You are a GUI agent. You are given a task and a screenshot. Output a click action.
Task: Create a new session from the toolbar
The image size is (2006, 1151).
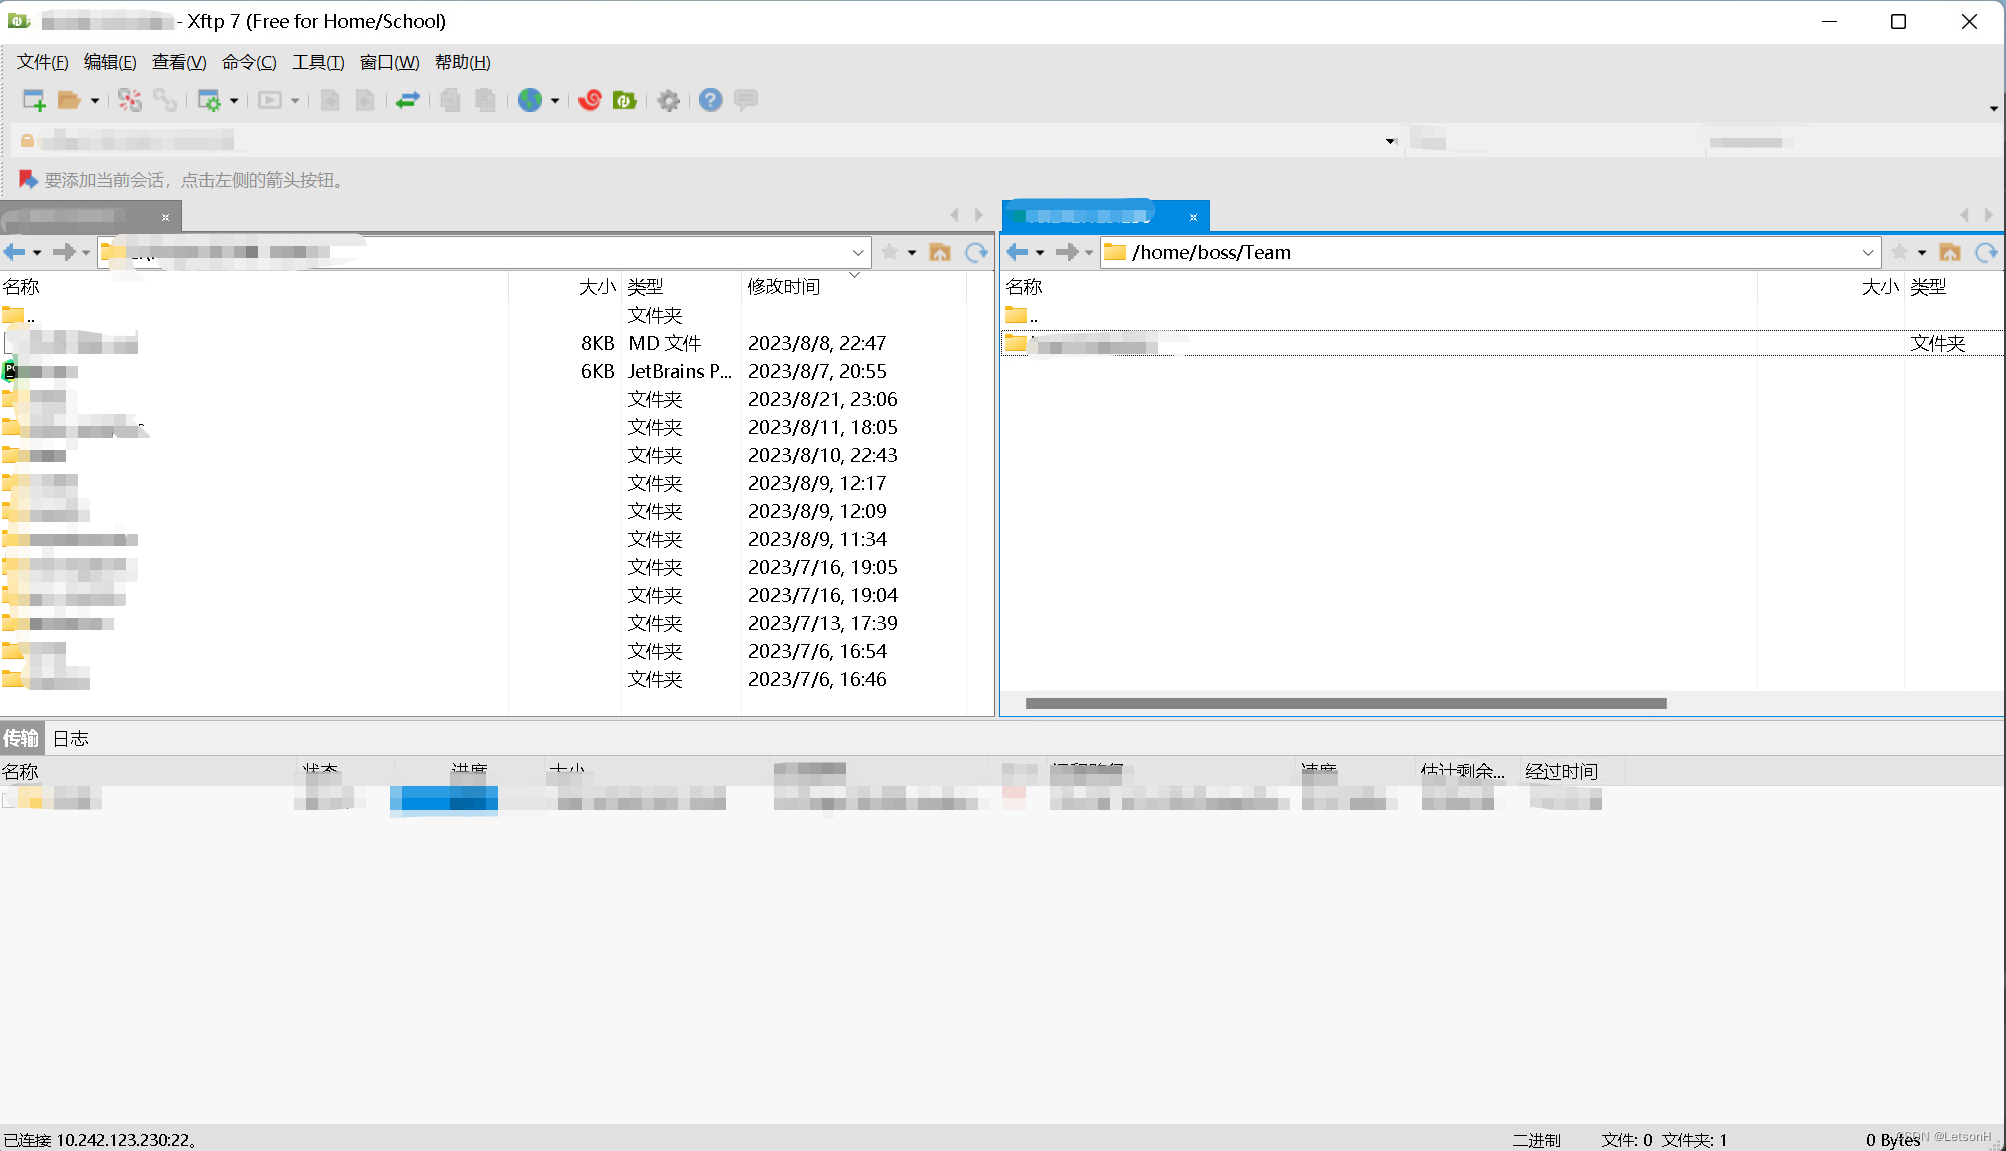(31, 100)
